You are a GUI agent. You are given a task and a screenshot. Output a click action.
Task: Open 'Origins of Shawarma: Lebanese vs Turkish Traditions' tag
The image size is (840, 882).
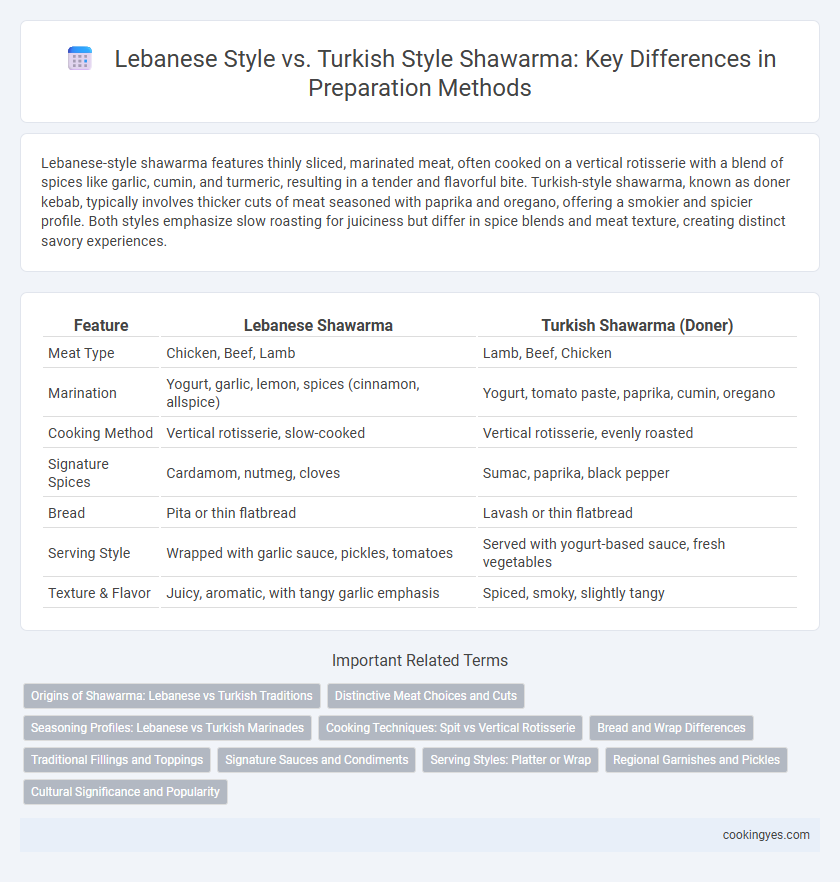point(172,696)
